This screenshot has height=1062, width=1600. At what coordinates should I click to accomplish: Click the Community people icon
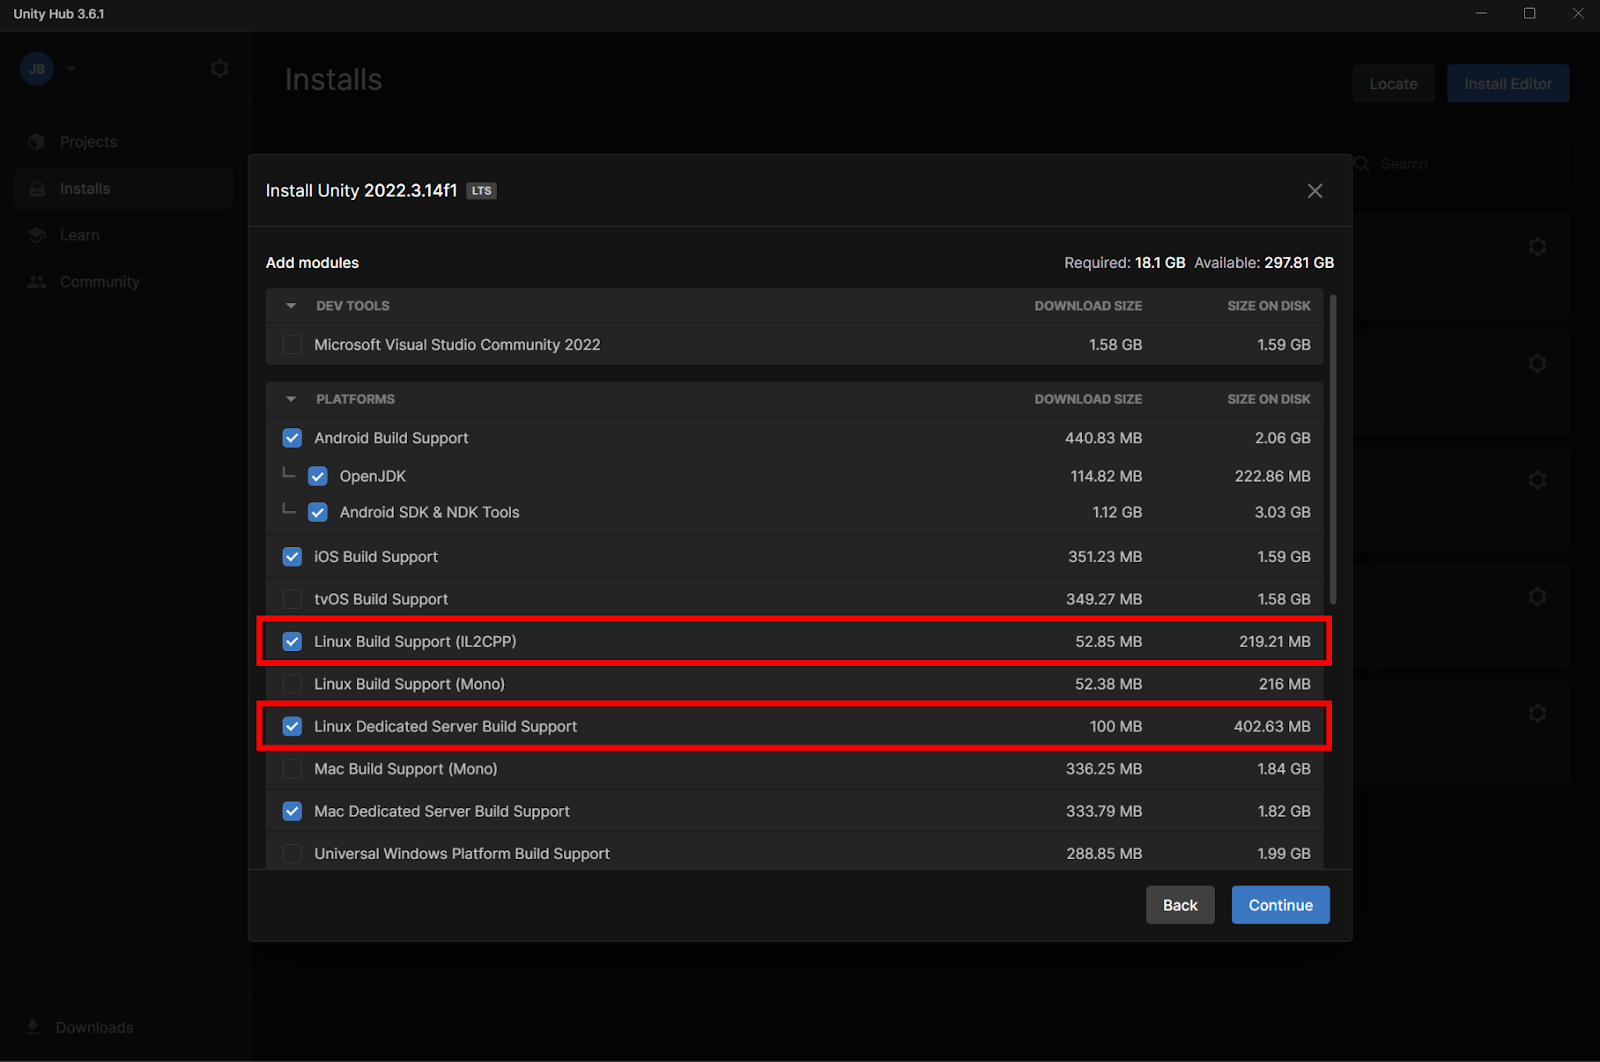pyautogui.click(x=37, y=282)
